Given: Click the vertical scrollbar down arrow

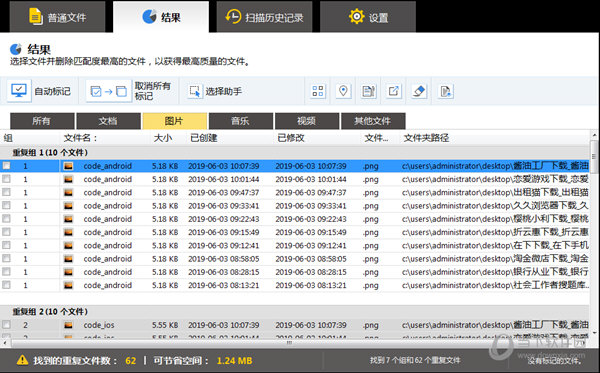Looking at the screenshot, I should 594,333.
